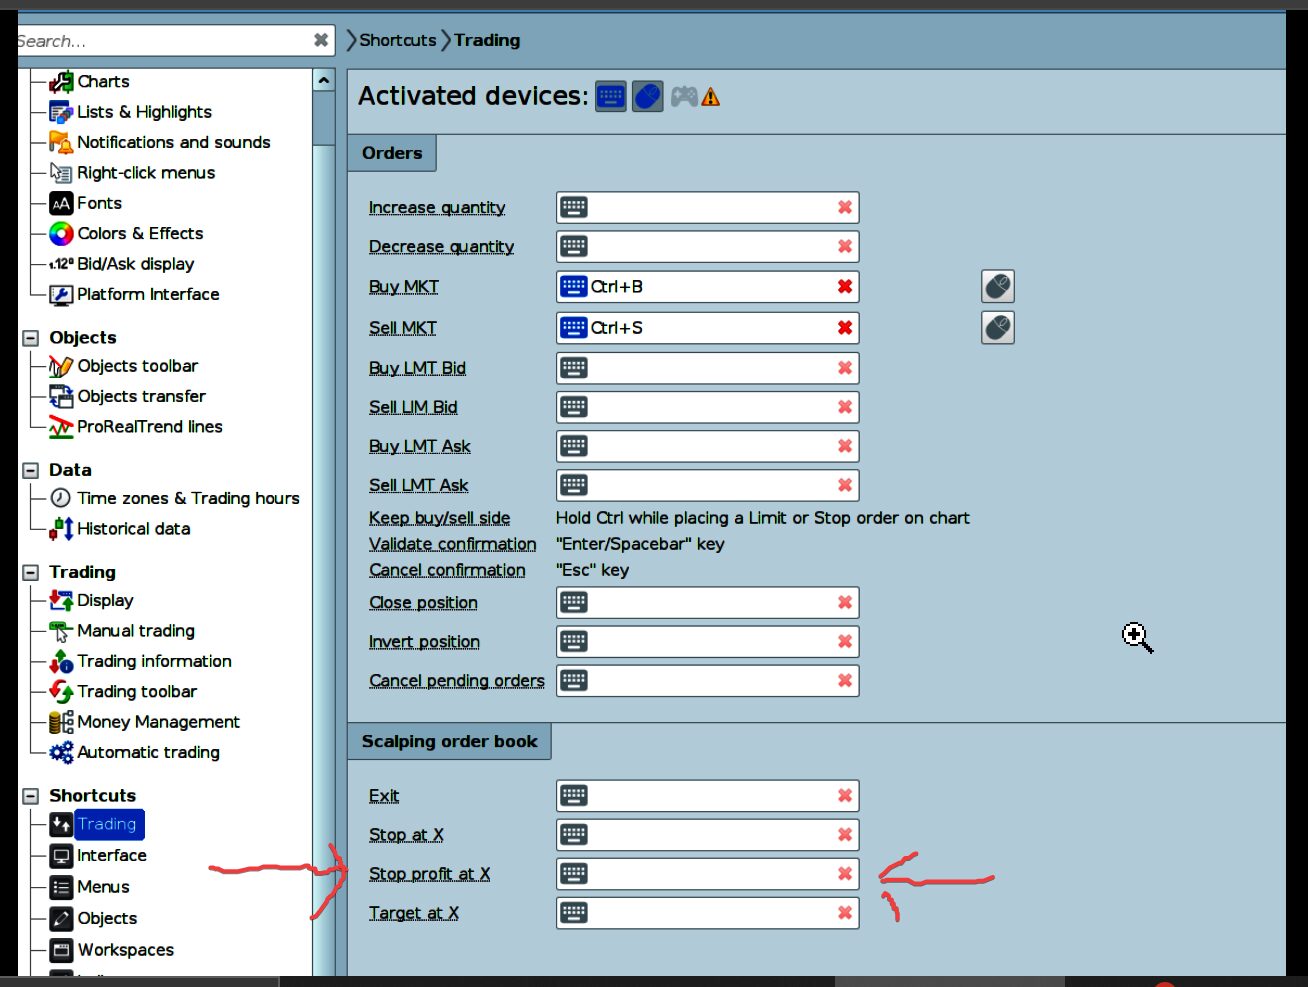This screenshot has width=1308, height=987.
Task: Click the Cancel pending orders label
Action: (x=457, y=681)
